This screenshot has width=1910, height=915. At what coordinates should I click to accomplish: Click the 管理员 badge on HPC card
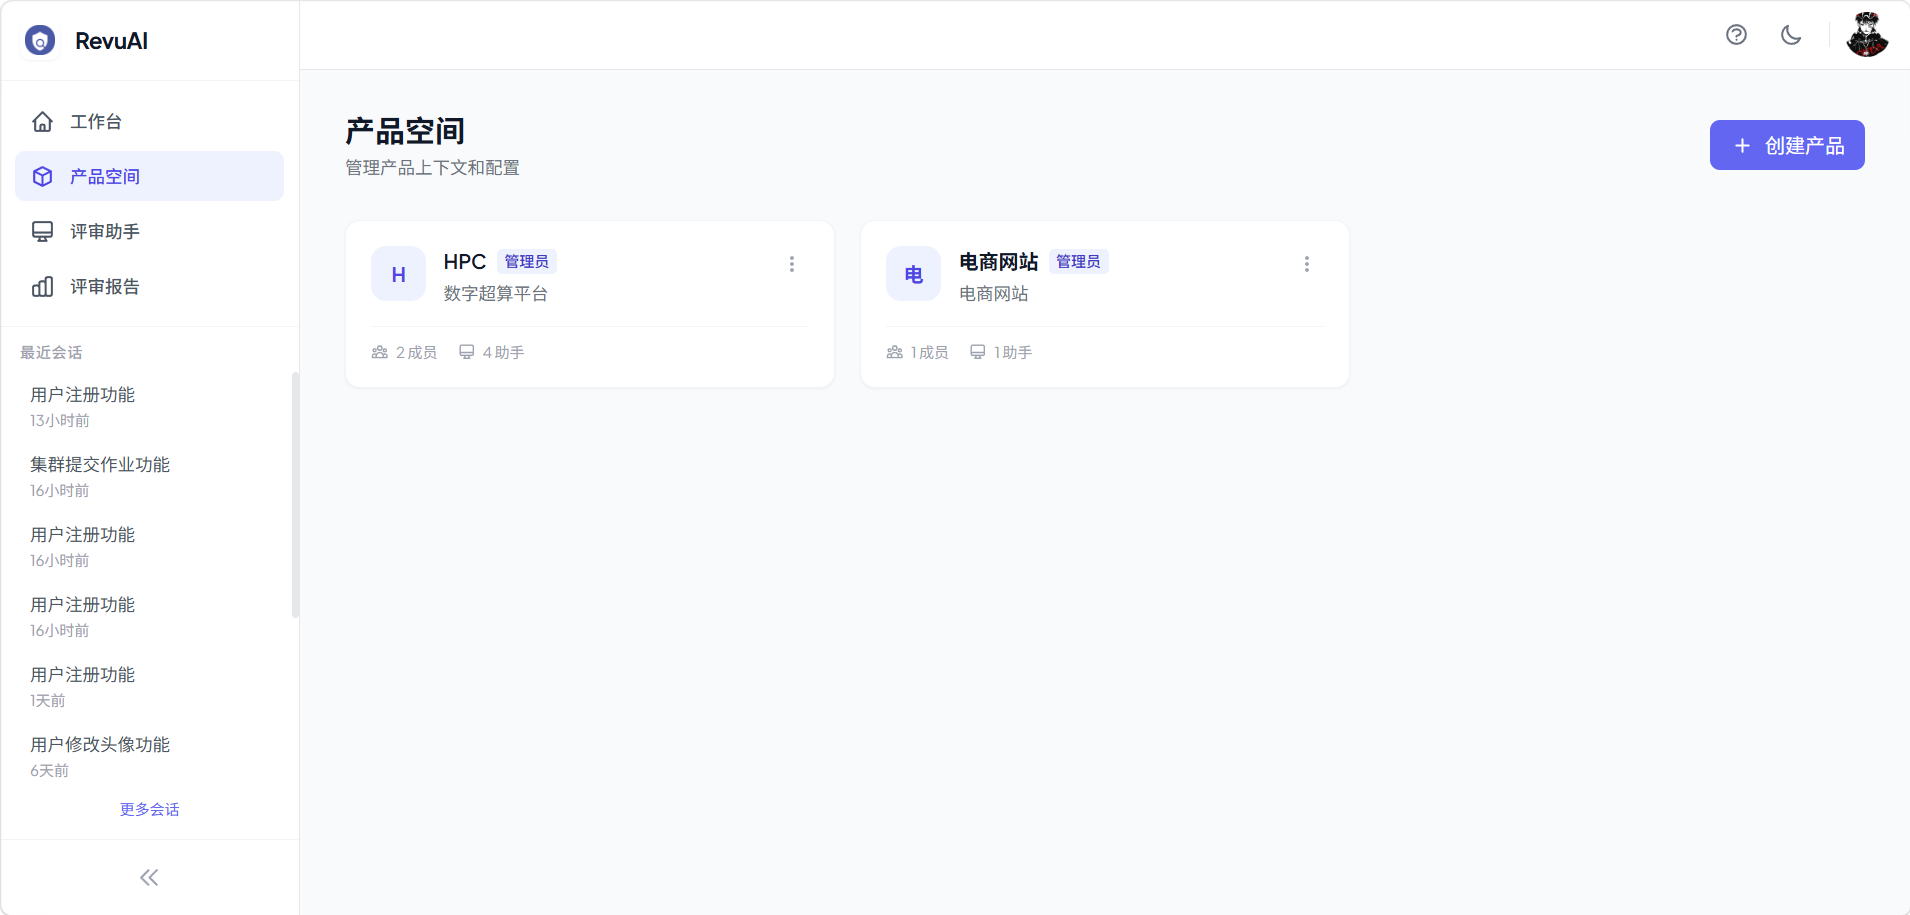click(527, 262)
